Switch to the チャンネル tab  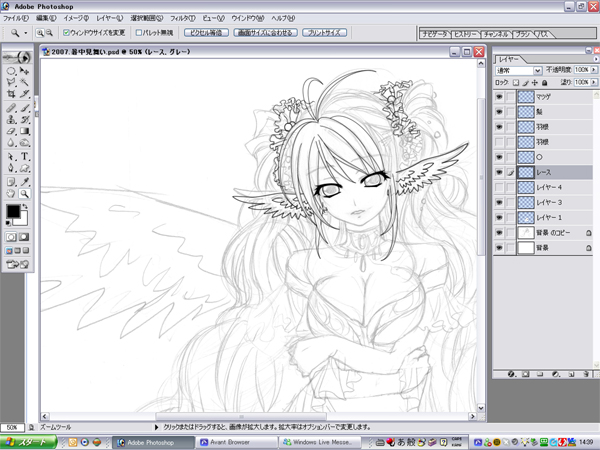coord(496,34)
